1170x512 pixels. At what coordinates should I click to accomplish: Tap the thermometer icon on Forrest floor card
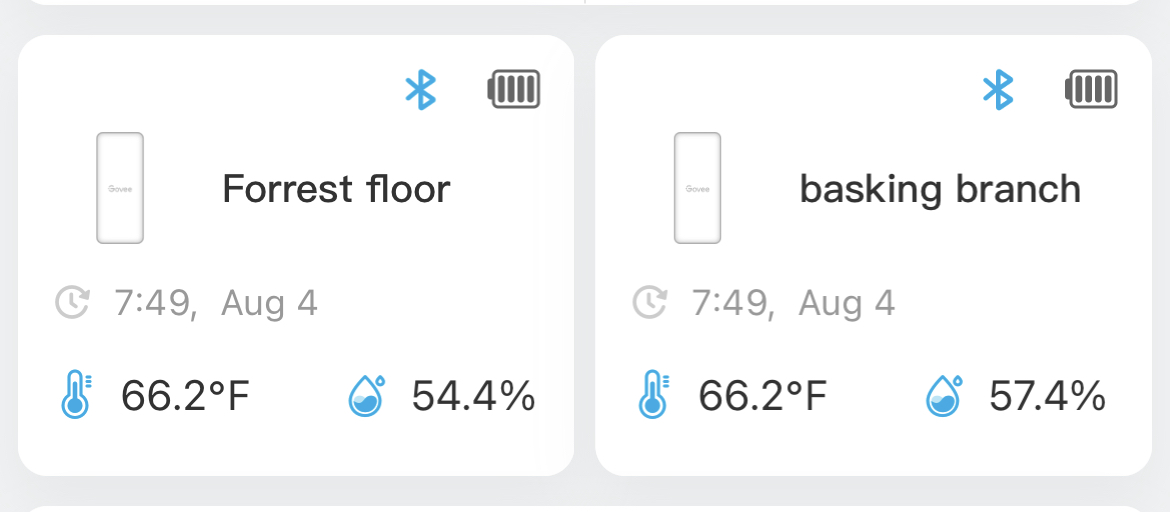[x=76, y=394]
